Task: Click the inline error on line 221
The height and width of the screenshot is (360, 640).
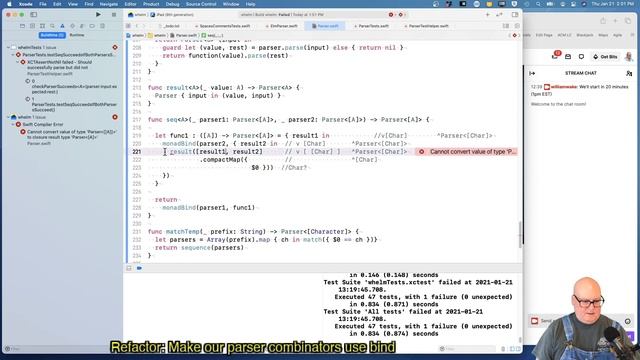Action: pyautogui.click(x=467, y=152)
